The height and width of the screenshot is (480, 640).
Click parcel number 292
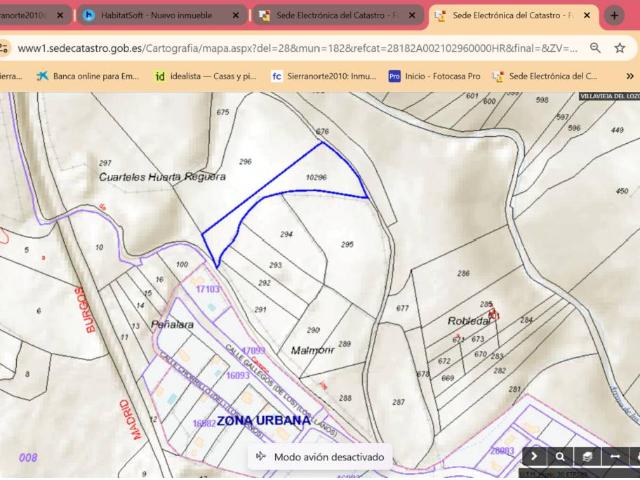[x=264, y=283]
